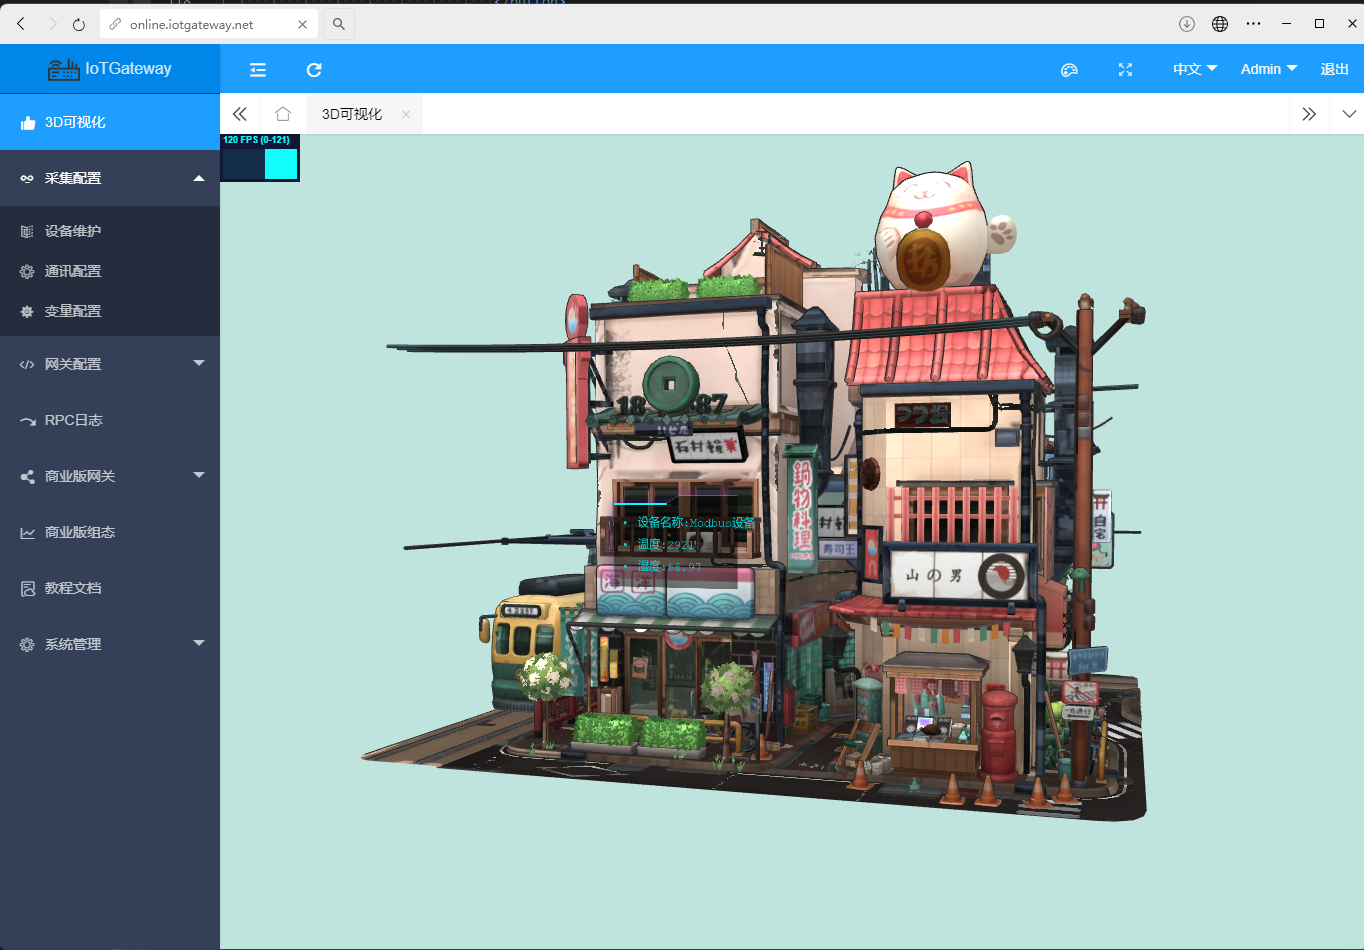Go to the home tab icon

coord(283,114)
